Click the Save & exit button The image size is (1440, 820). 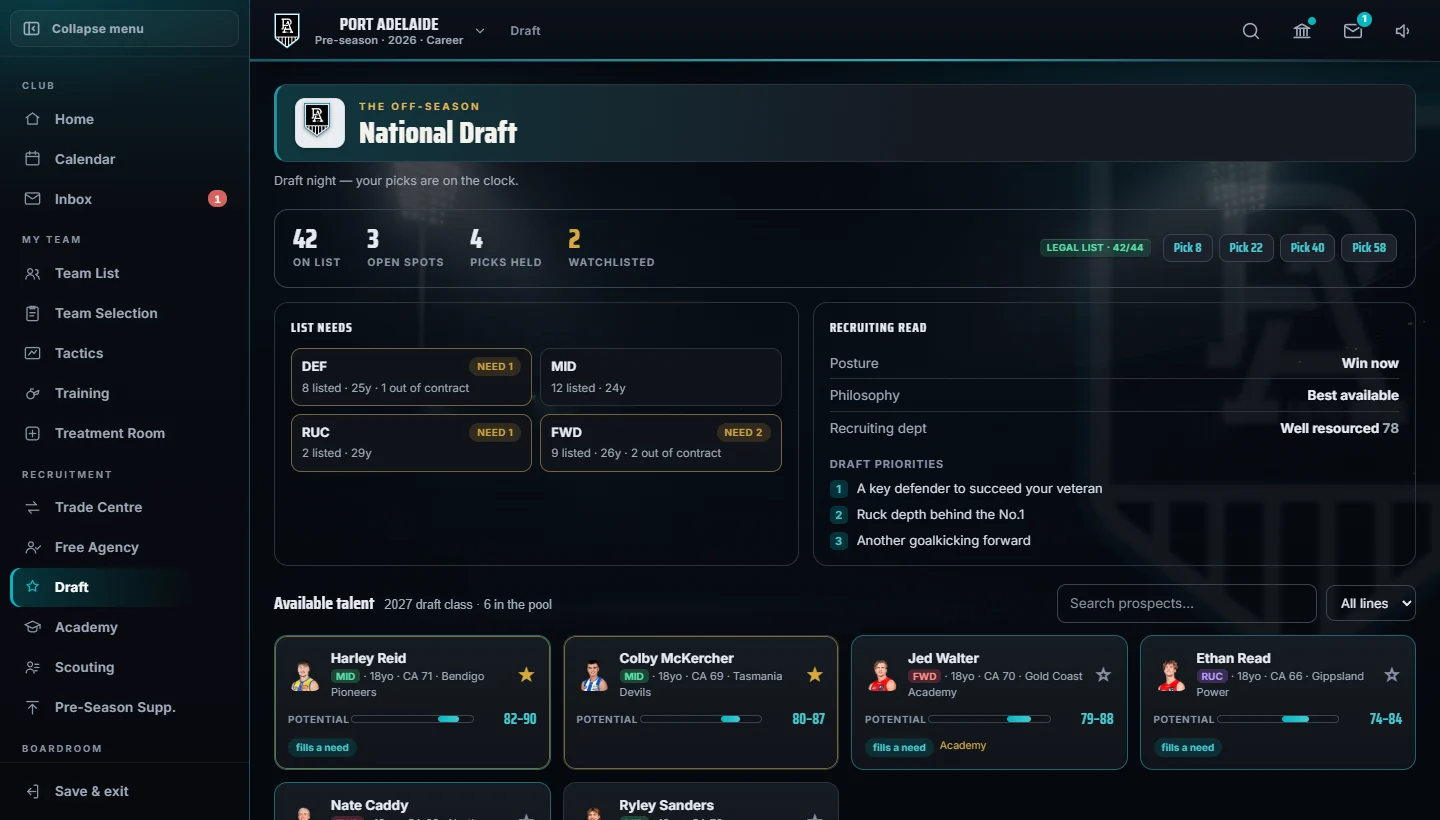124,791
